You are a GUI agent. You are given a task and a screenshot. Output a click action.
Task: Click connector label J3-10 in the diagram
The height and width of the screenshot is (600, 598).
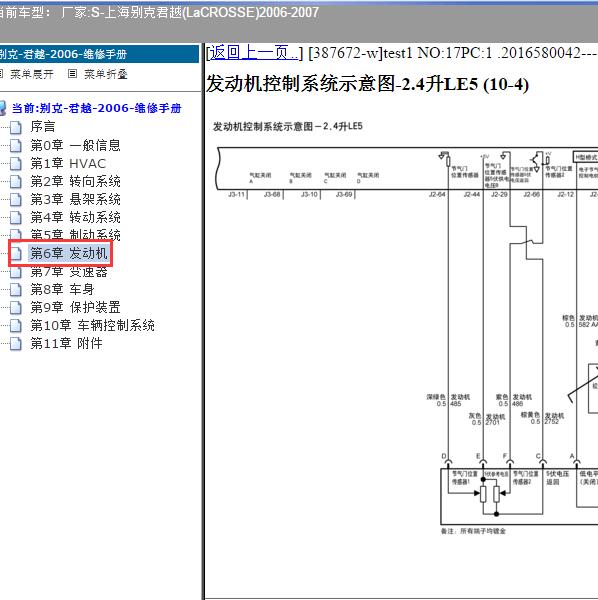tap(309, 194)
